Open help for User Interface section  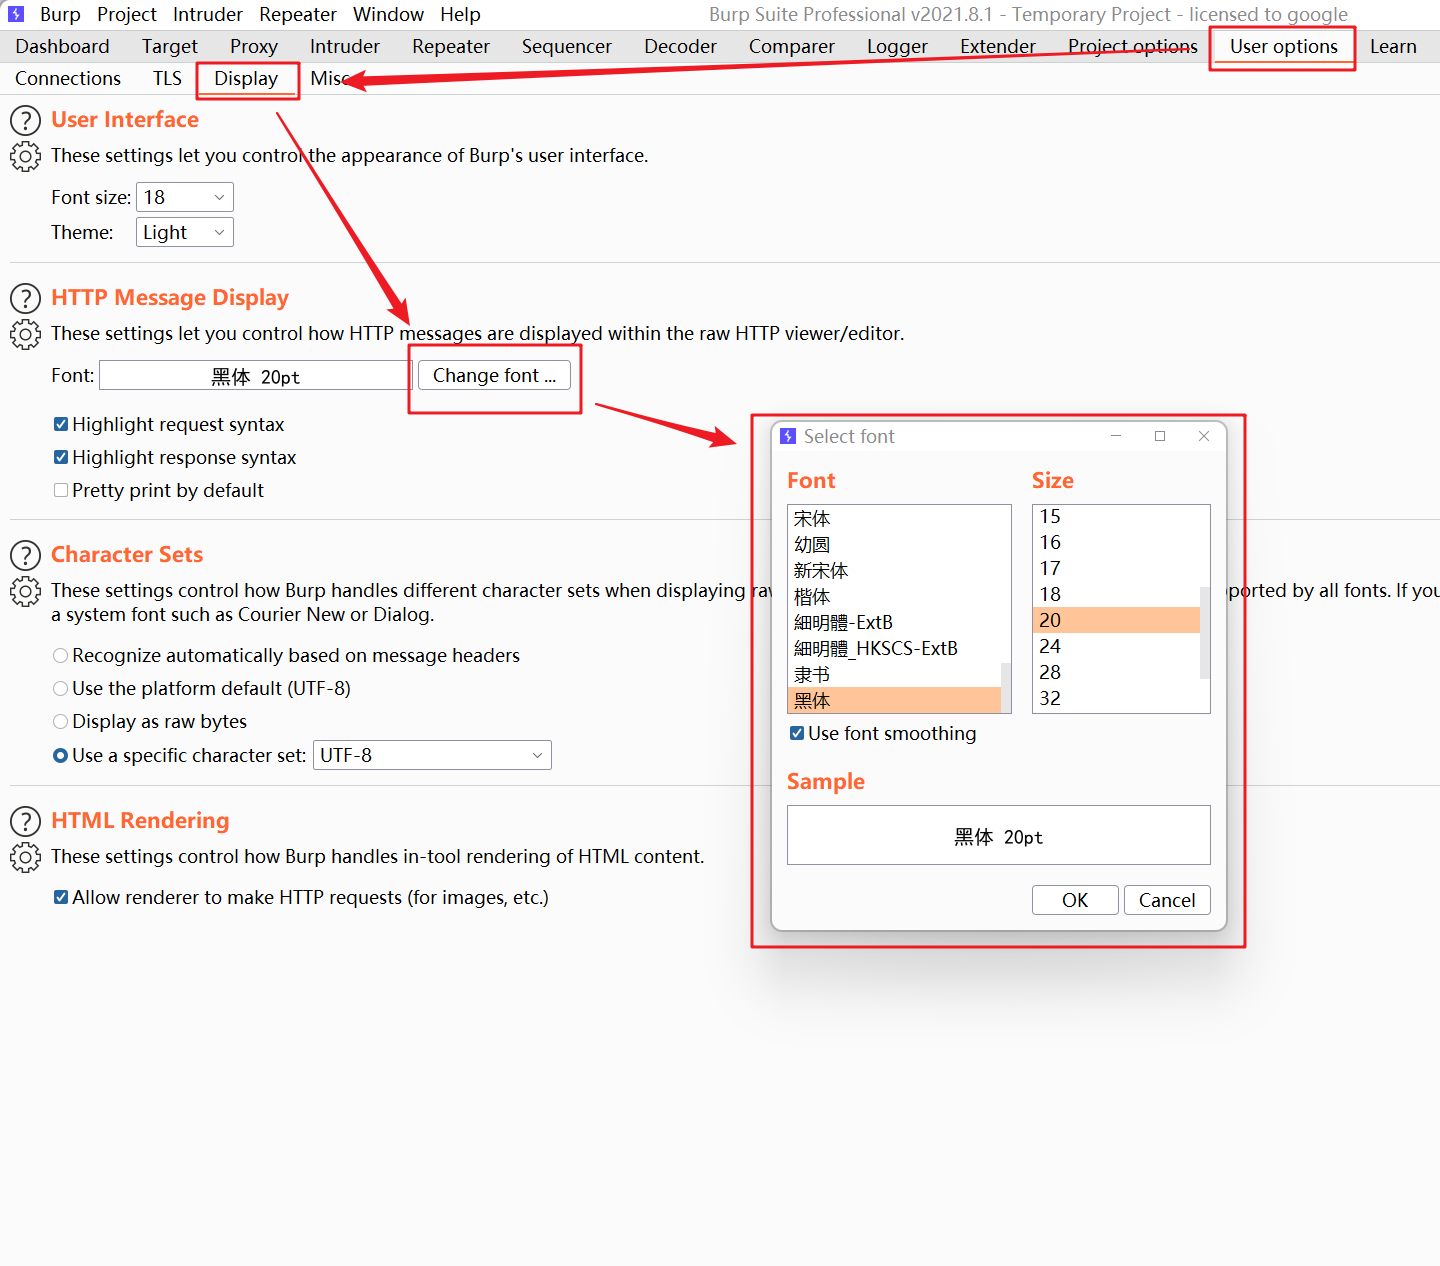tap(25, 120)
